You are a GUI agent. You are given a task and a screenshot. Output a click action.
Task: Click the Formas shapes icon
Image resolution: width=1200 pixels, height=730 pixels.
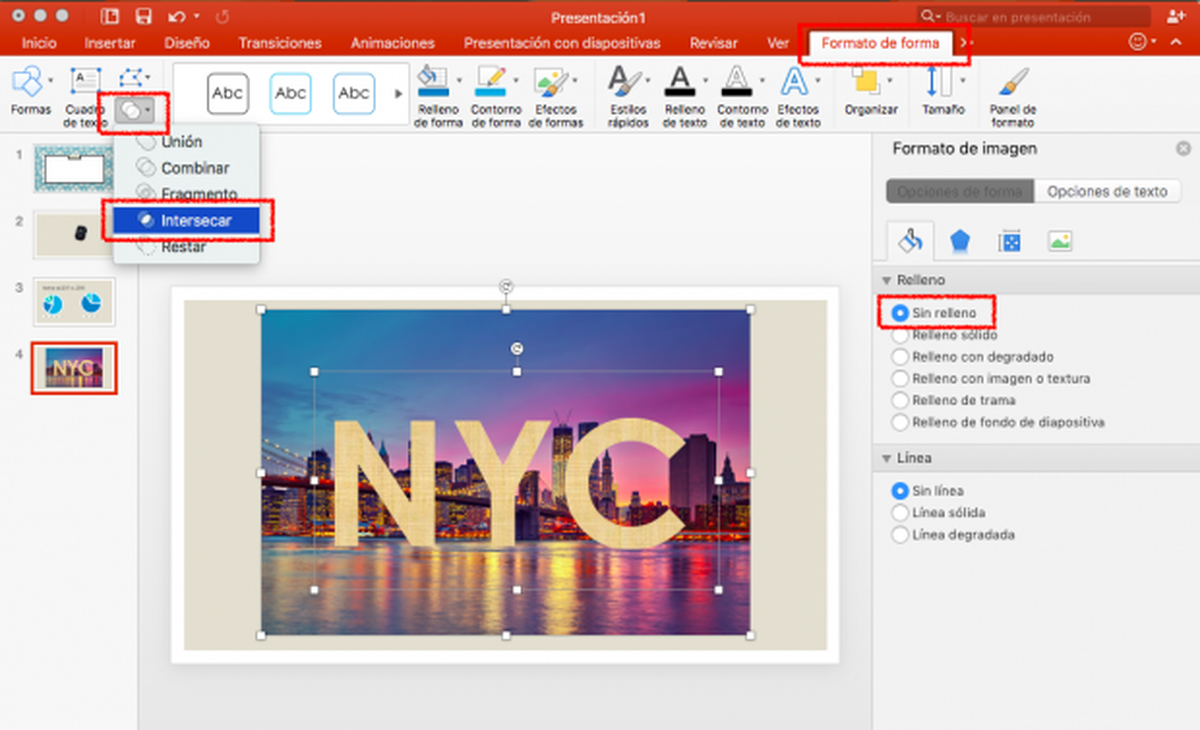coord(30,82)
